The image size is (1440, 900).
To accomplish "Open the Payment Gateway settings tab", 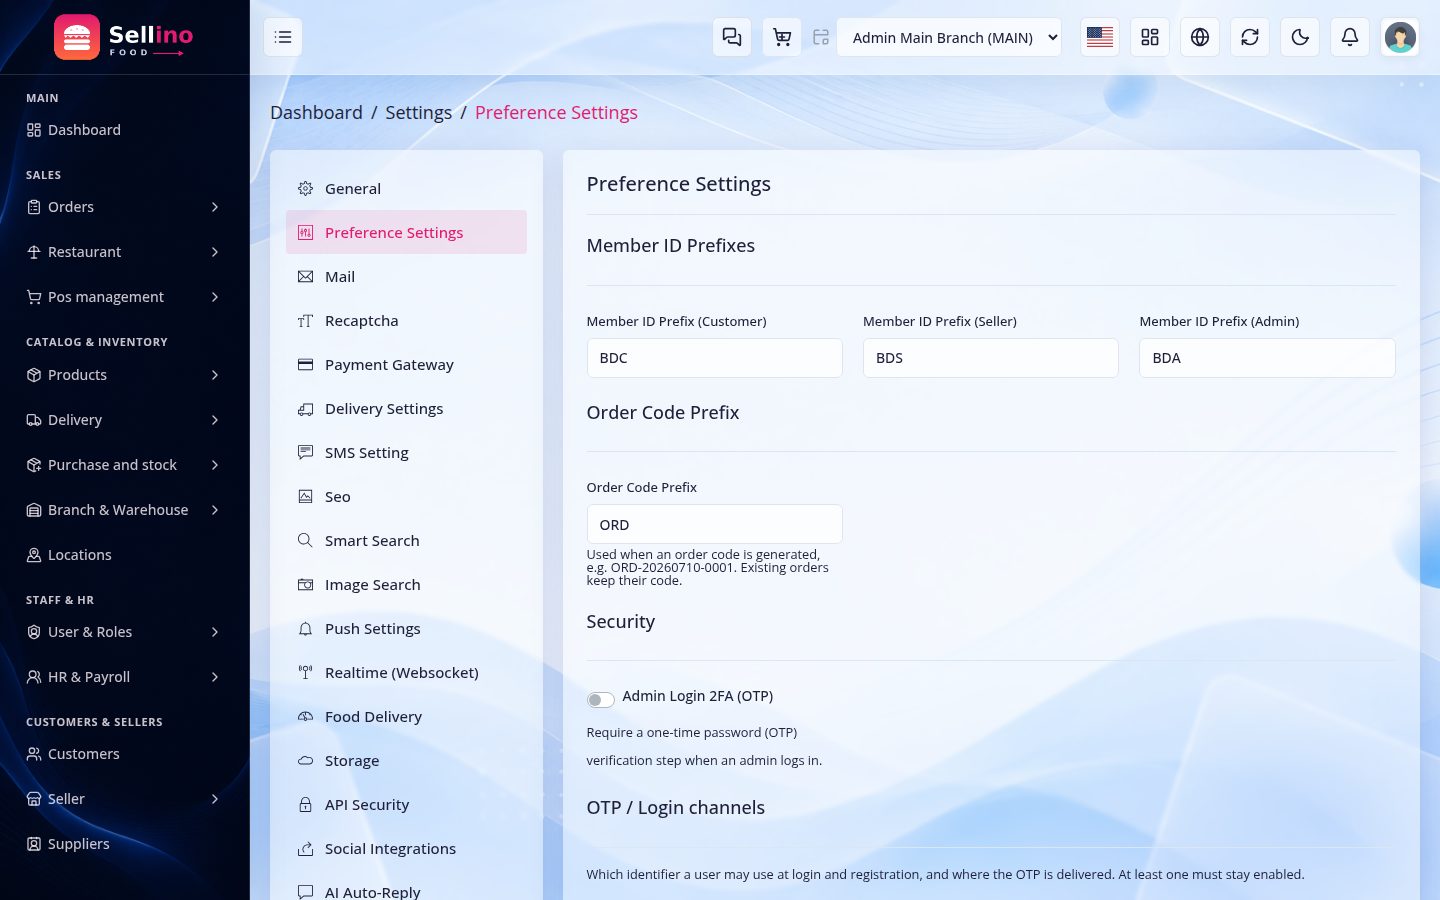I will click(x=406, y=364).
